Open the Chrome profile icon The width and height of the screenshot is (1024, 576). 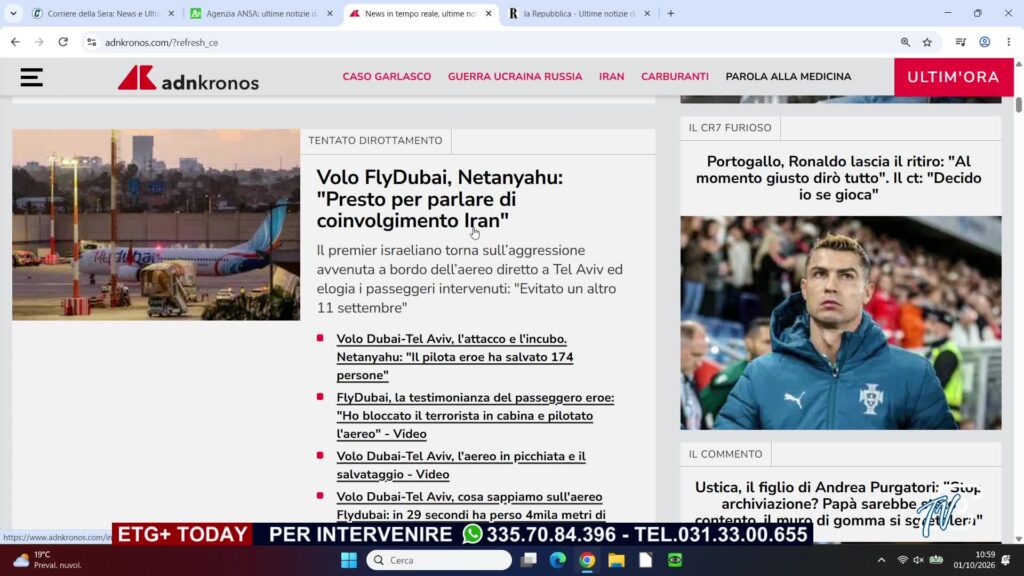985,42
